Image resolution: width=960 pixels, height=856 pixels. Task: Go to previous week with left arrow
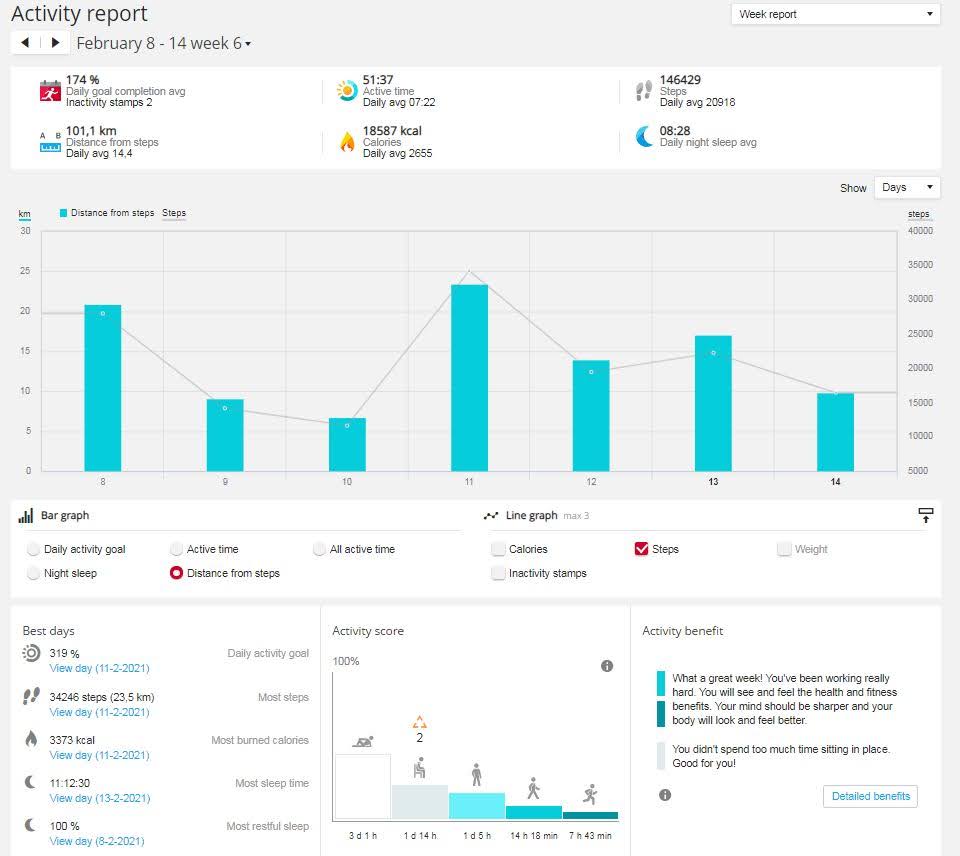(25, 43)
